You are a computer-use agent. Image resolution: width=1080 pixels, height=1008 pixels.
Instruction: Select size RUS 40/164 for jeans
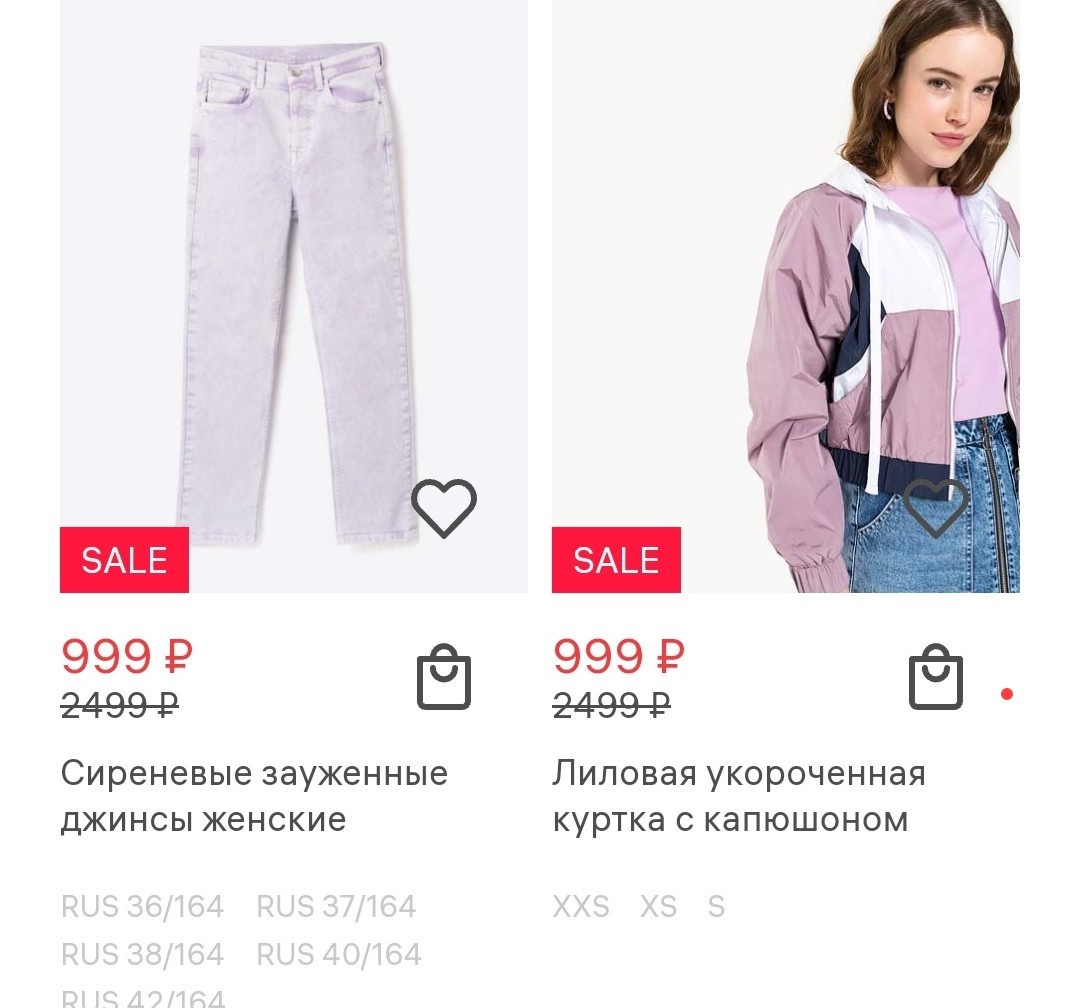coord(339,954)
